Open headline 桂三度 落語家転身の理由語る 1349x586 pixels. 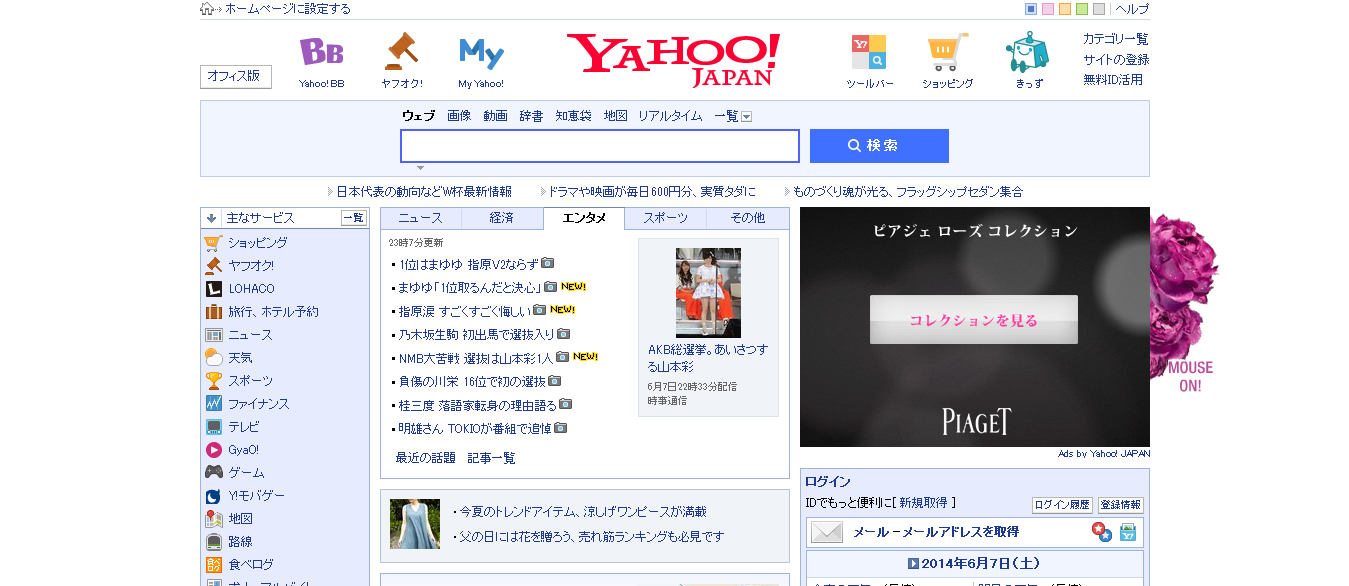(478, 405)
